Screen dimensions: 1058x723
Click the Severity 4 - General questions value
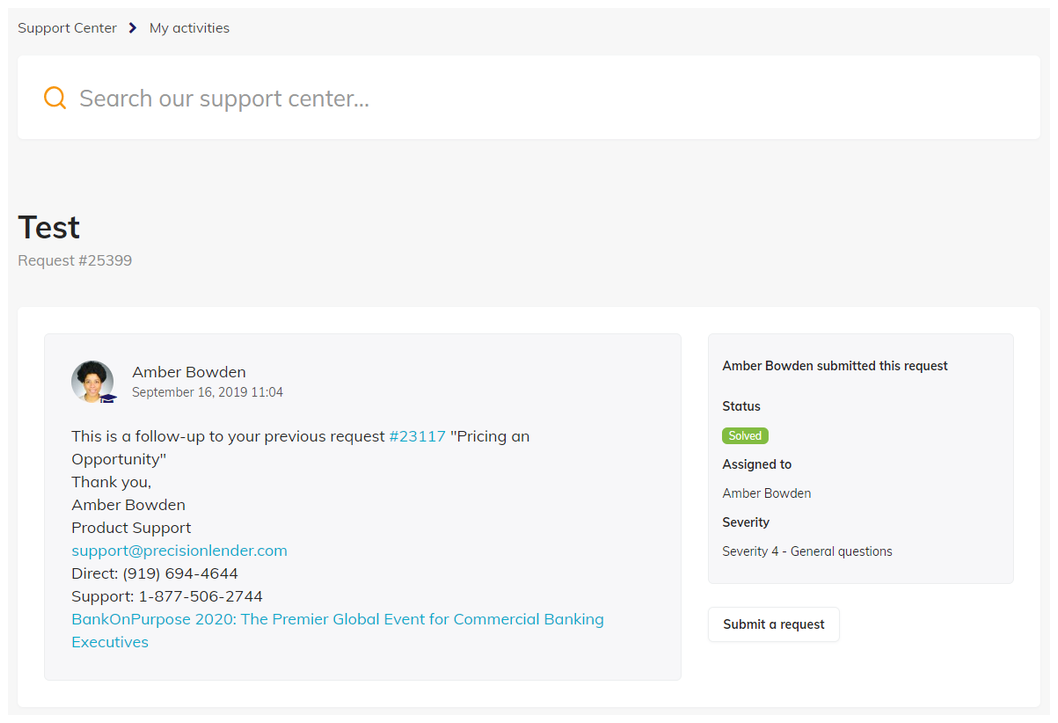pos(807,551)
